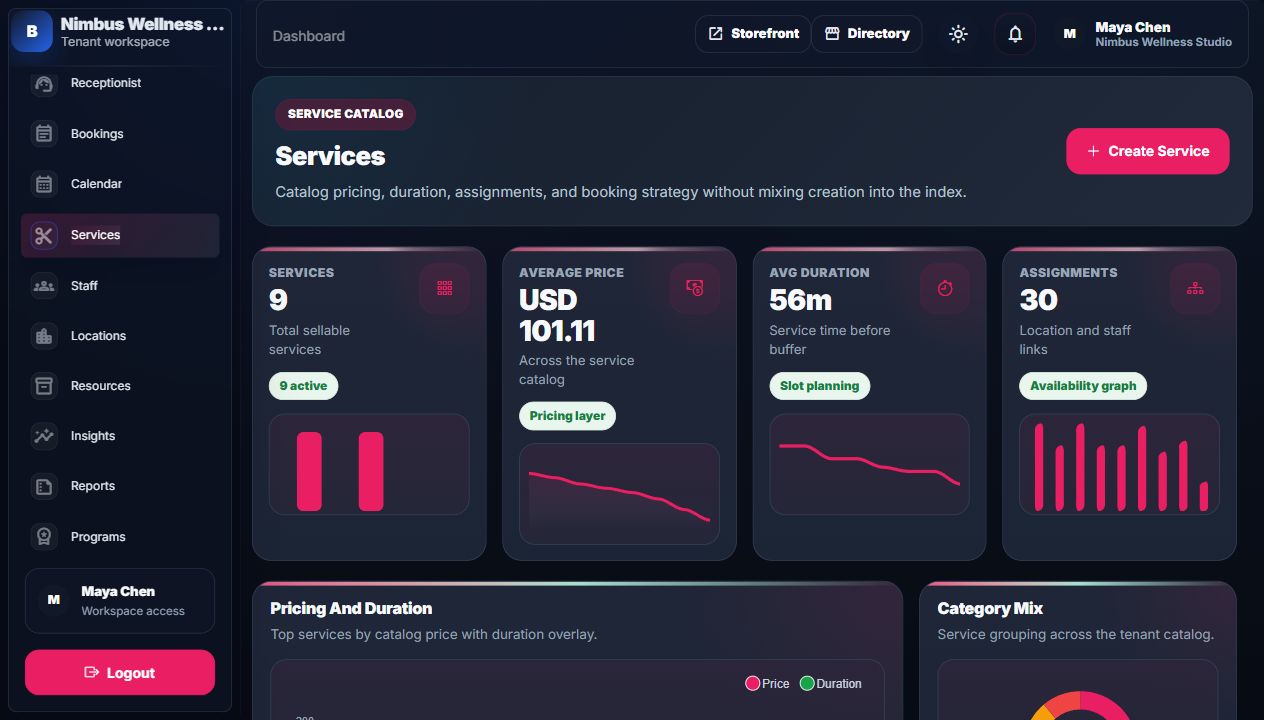The width and height of the screenshot is (1264, 720).
Task: Click the Average Price money icon
Action: click(x=695, y=288)
